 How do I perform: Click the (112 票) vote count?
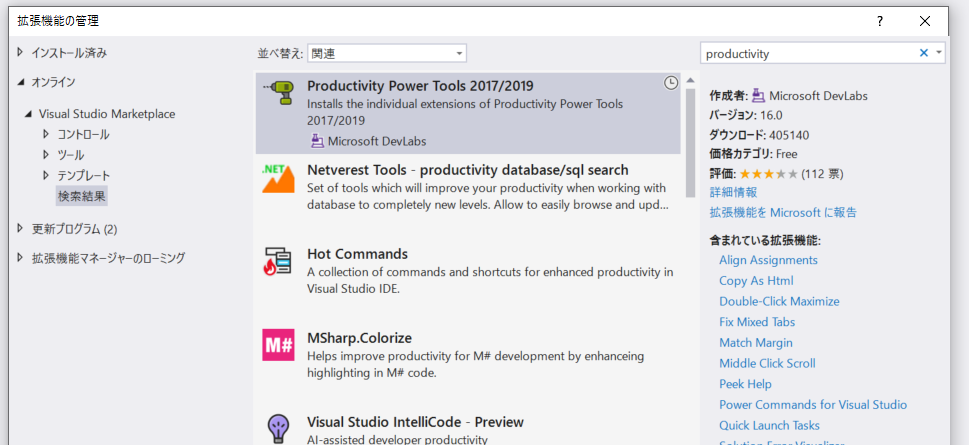tap(822, 174)
